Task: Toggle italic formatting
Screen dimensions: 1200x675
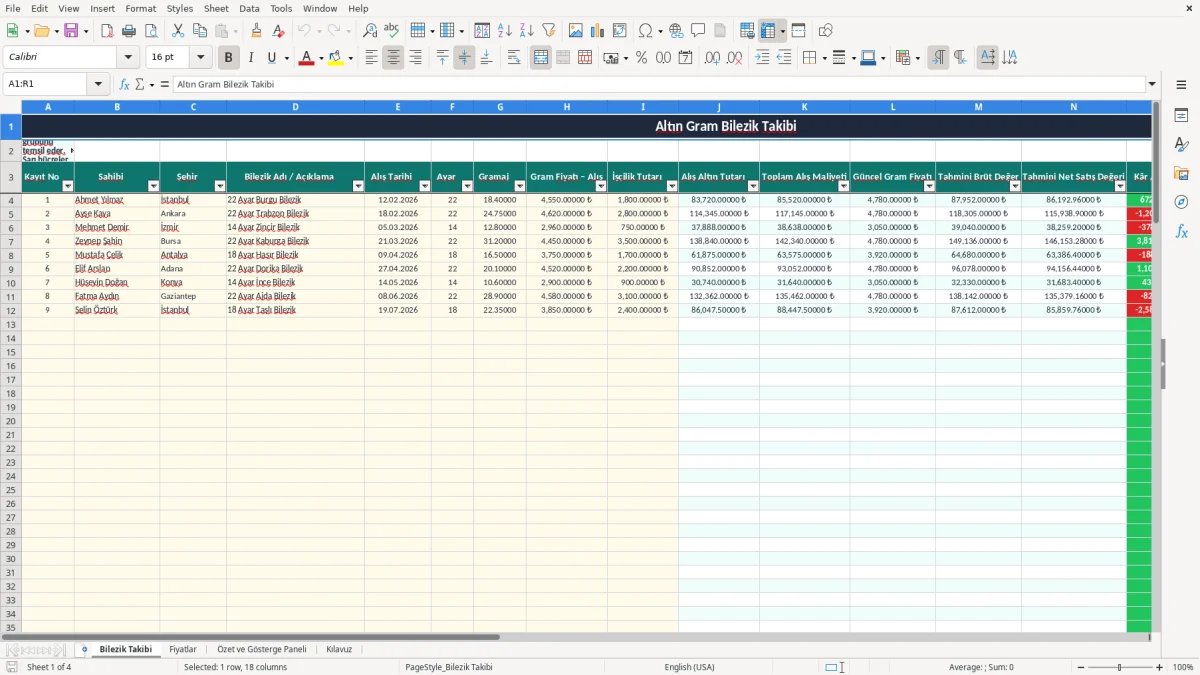Action: [x=251, y=58]
